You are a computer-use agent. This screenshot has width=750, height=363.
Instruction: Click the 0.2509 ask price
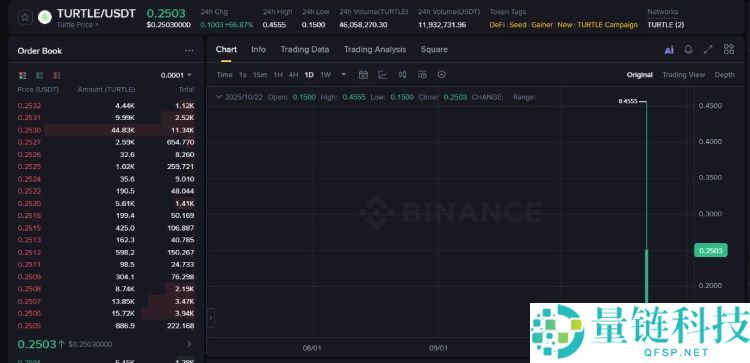point(29,276)
